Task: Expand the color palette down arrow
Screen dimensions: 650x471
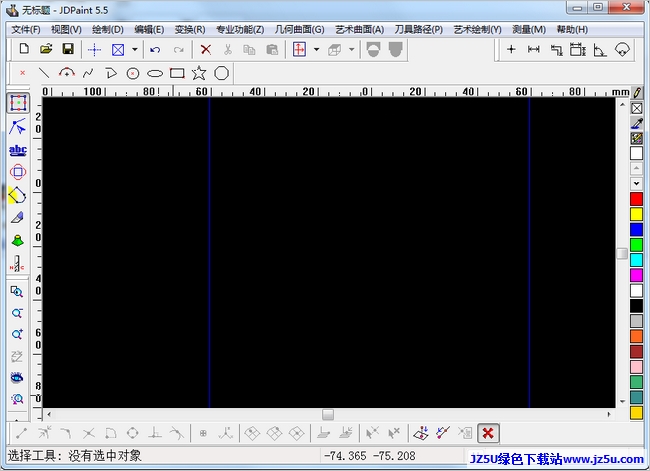Action: 637,183
